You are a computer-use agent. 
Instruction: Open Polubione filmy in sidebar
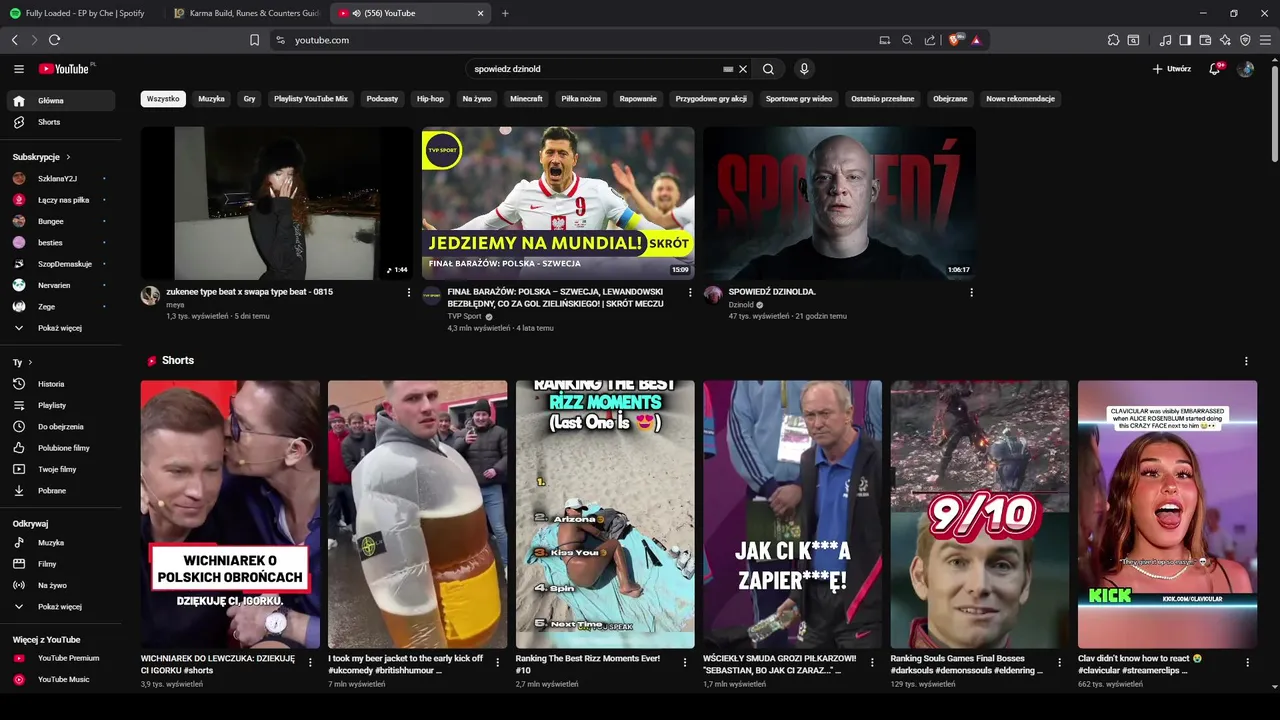coord(61,448)
